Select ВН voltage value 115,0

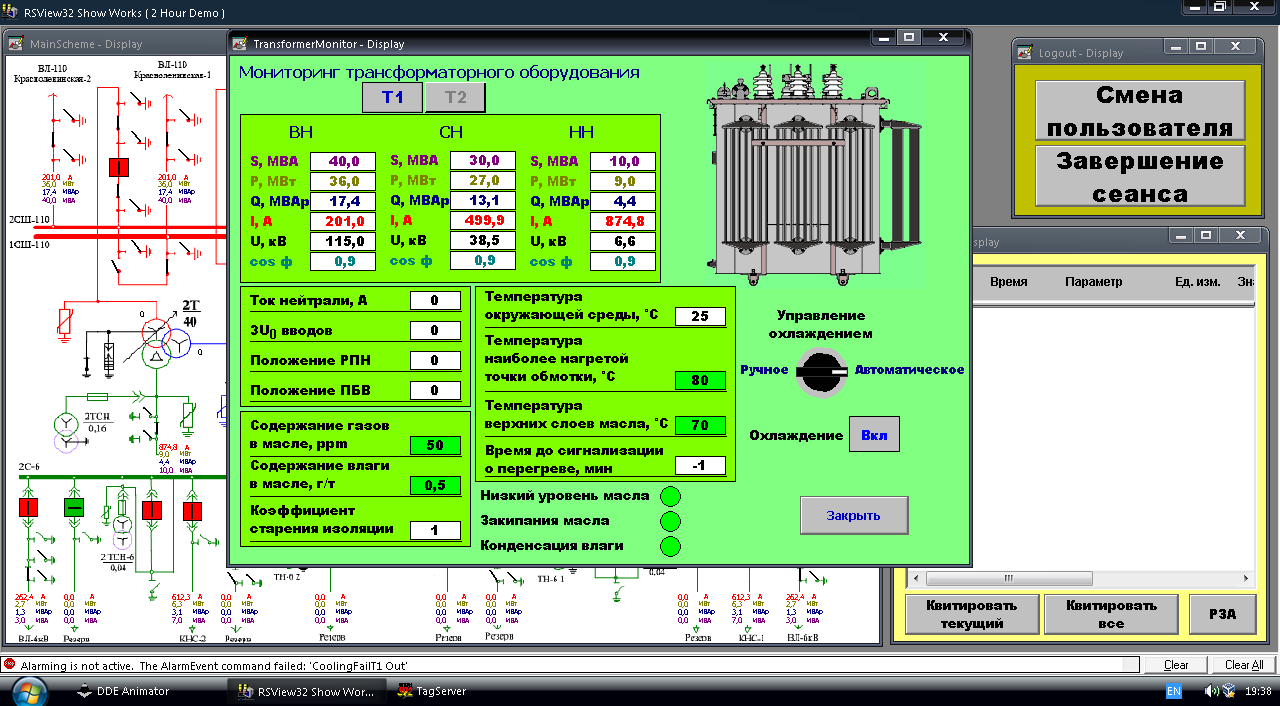pyautogui.click(x=343, y=241)
